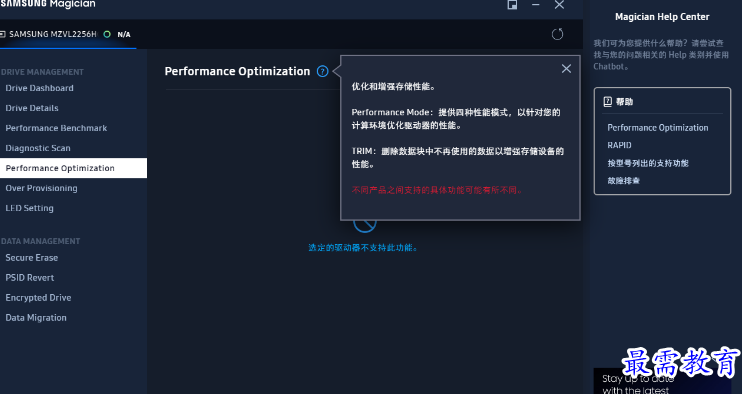
Task: Click the Magician Help Center title
Action: 662,17
